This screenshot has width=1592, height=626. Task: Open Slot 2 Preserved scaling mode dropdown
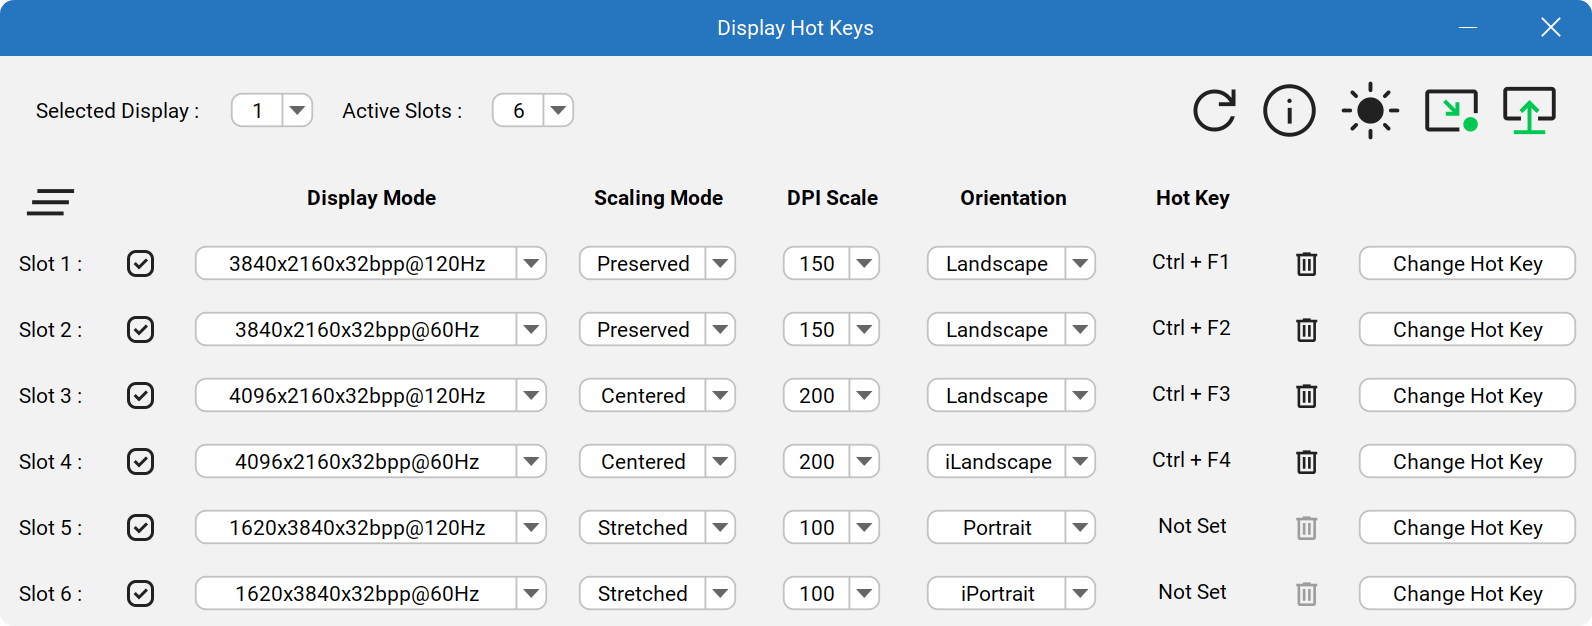coord(657,330)
